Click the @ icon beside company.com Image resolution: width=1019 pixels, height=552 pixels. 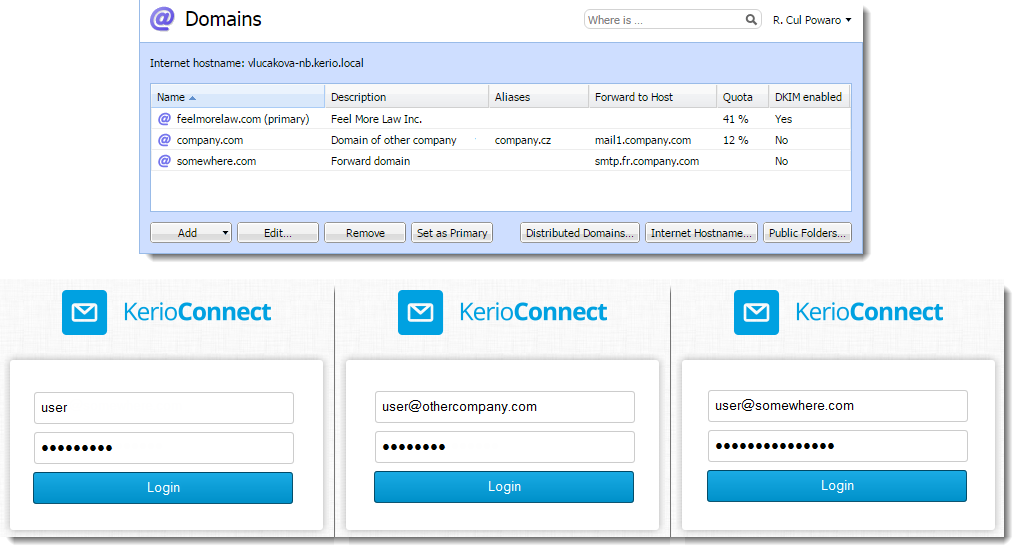tap(164, 140)
